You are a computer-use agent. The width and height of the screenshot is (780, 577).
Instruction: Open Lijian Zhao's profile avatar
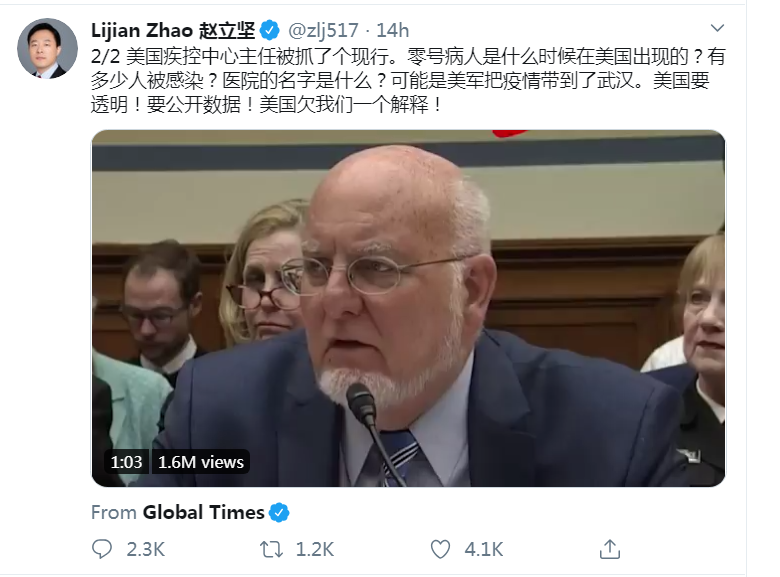tap(47, 49)
